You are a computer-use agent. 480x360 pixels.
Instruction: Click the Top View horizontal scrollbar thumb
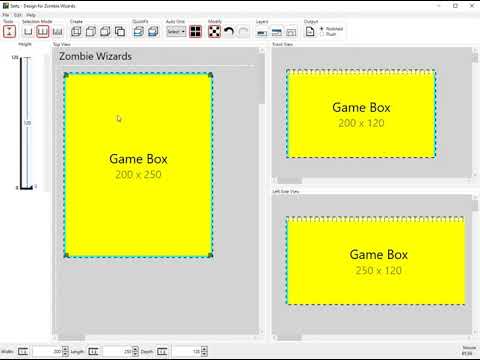[x=71, y=338]
